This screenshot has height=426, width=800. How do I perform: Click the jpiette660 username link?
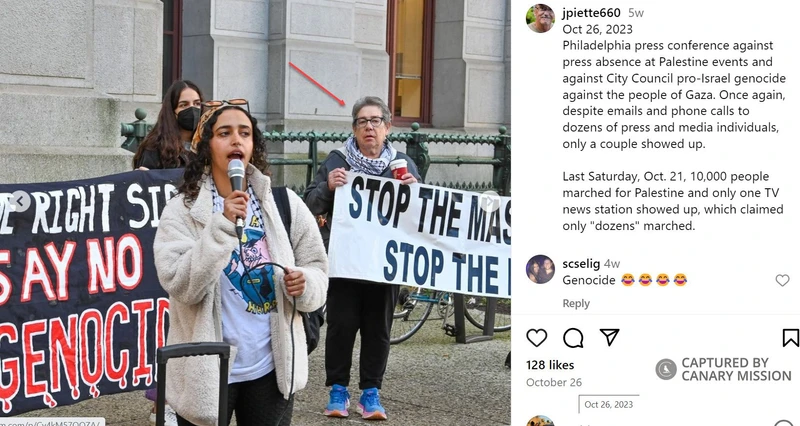click(x=591, y=13)
